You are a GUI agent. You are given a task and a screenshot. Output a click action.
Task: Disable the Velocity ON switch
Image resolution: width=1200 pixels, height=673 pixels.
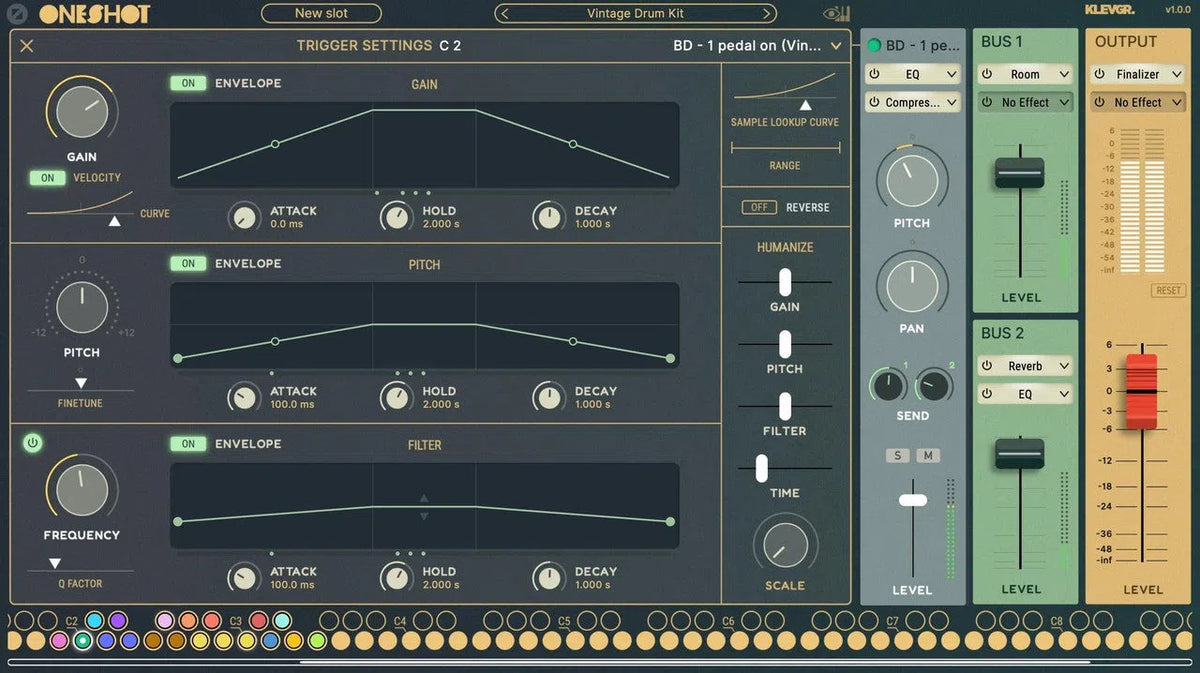47,178
